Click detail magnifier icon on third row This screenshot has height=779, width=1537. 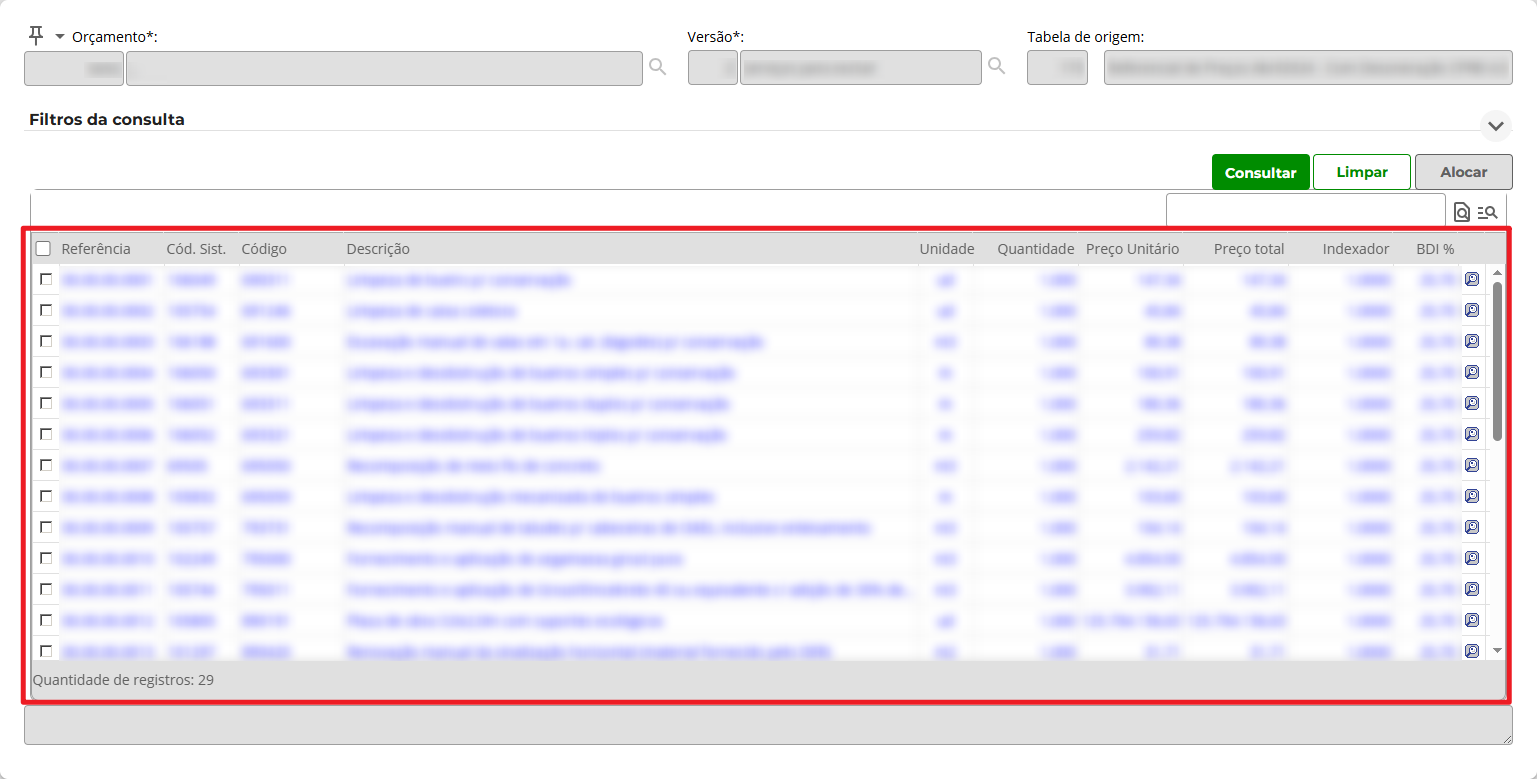(x=1472, y=342)
